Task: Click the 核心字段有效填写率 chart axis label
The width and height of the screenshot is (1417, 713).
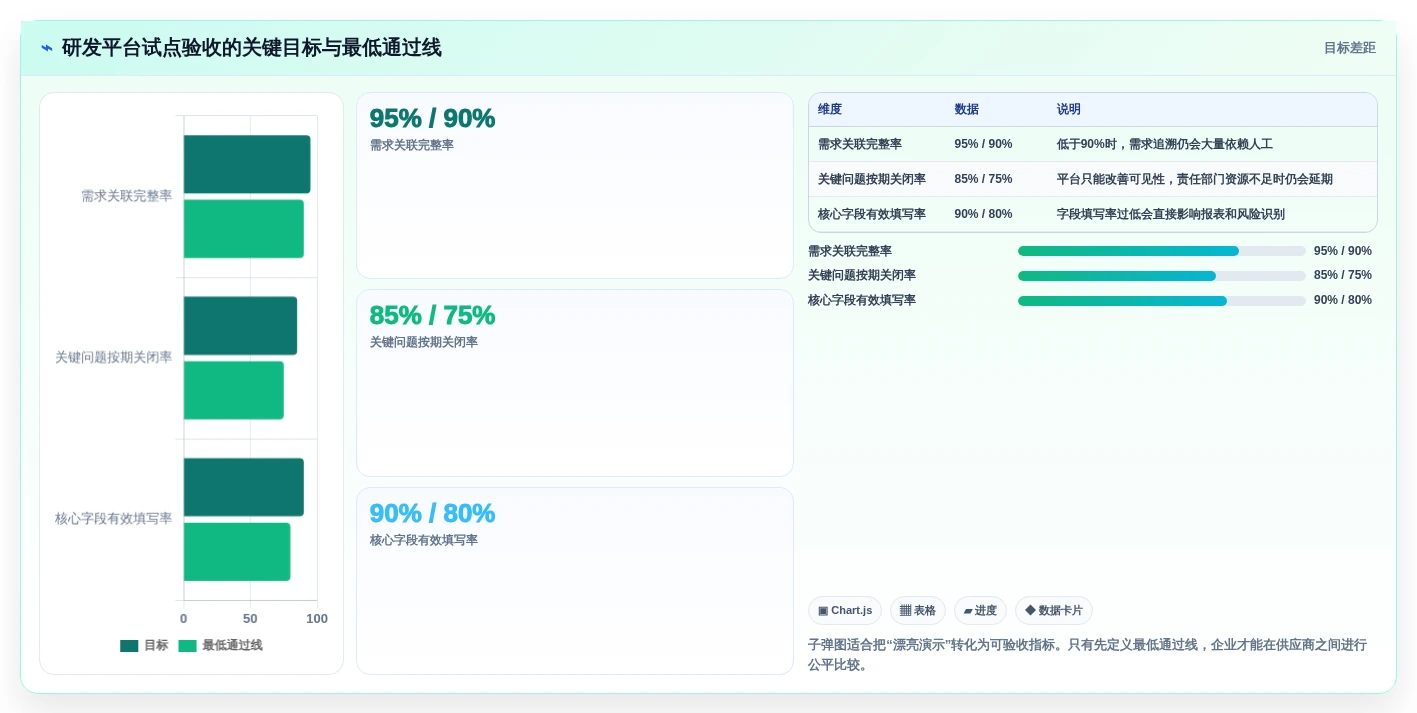Action: pyautogui.click(x=113, y=518)
